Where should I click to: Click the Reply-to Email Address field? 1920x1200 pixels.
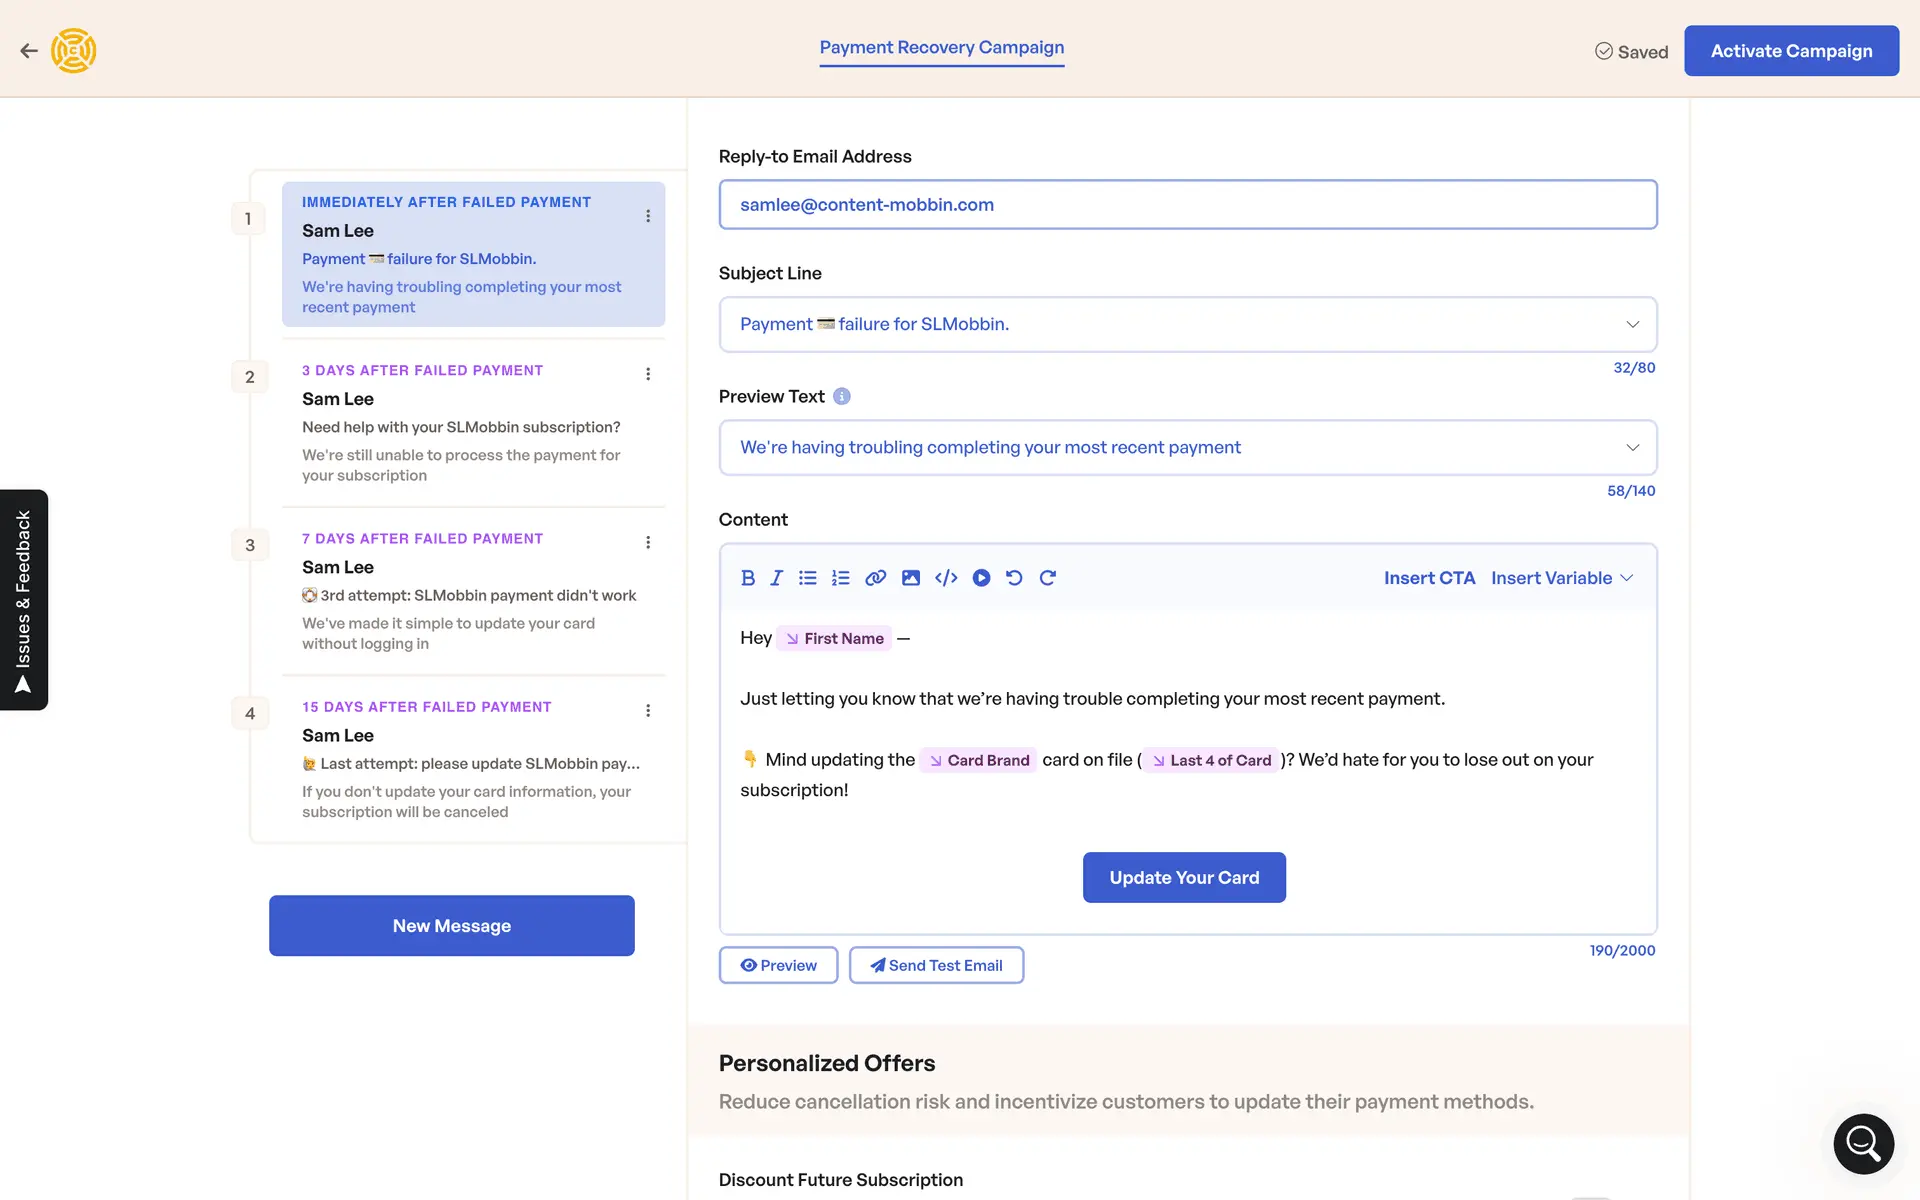[x=1187, y=205]
